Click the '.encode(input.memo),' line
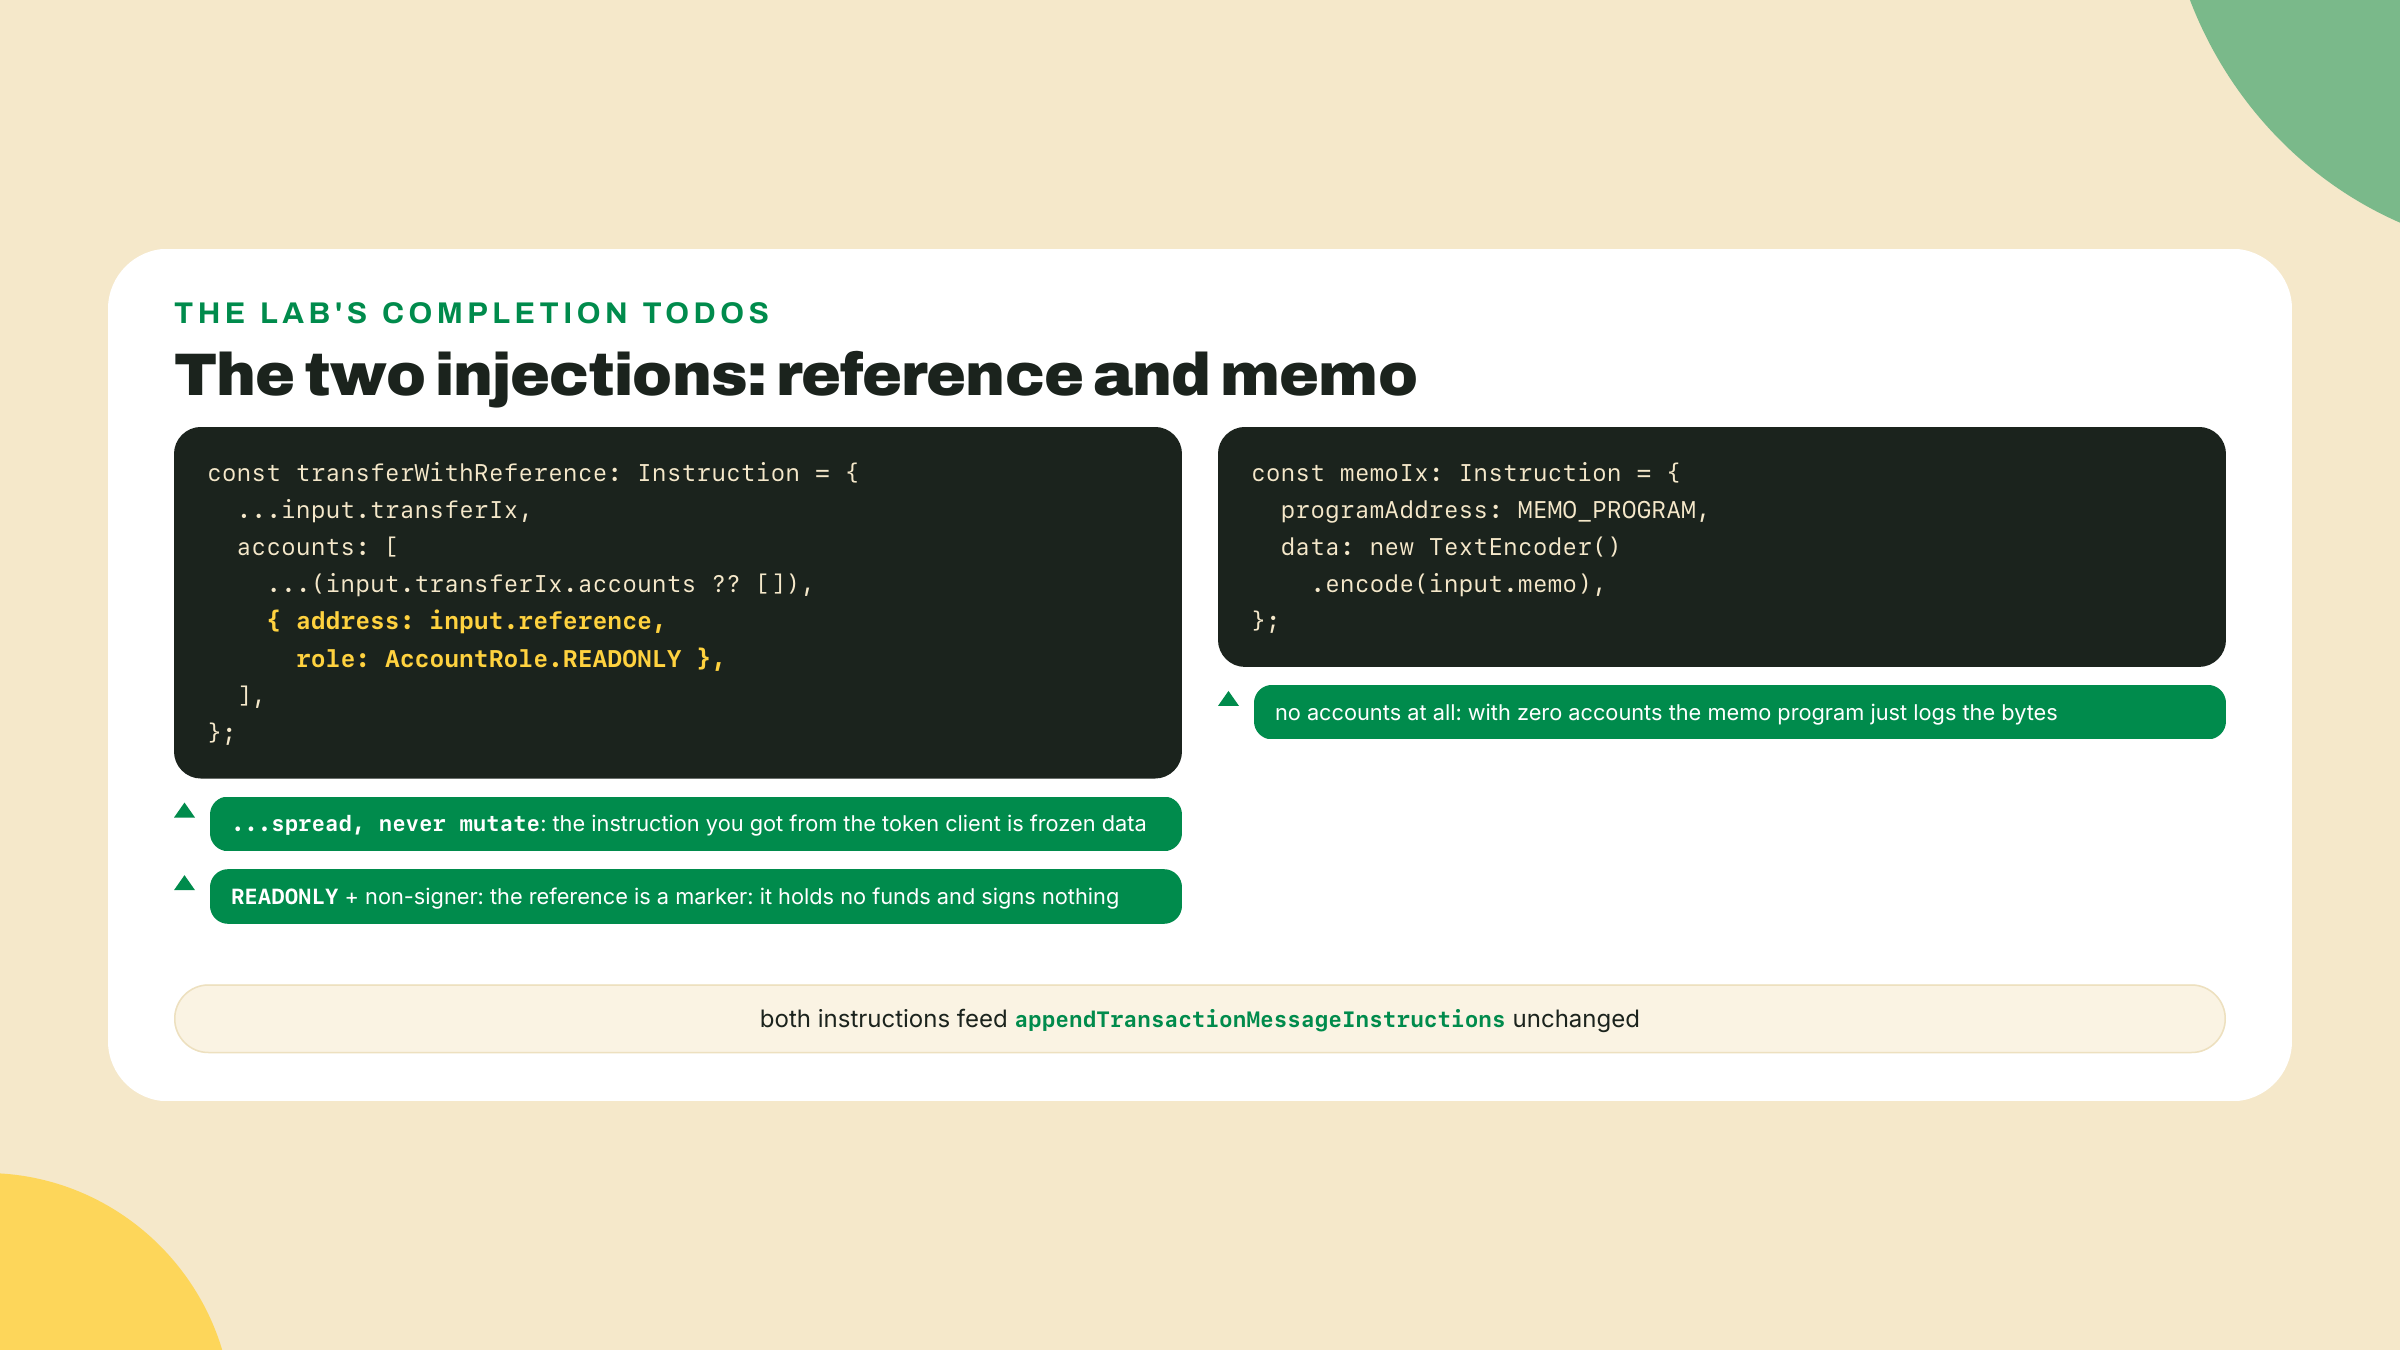2400x1350 pixels. point(1458,584)
